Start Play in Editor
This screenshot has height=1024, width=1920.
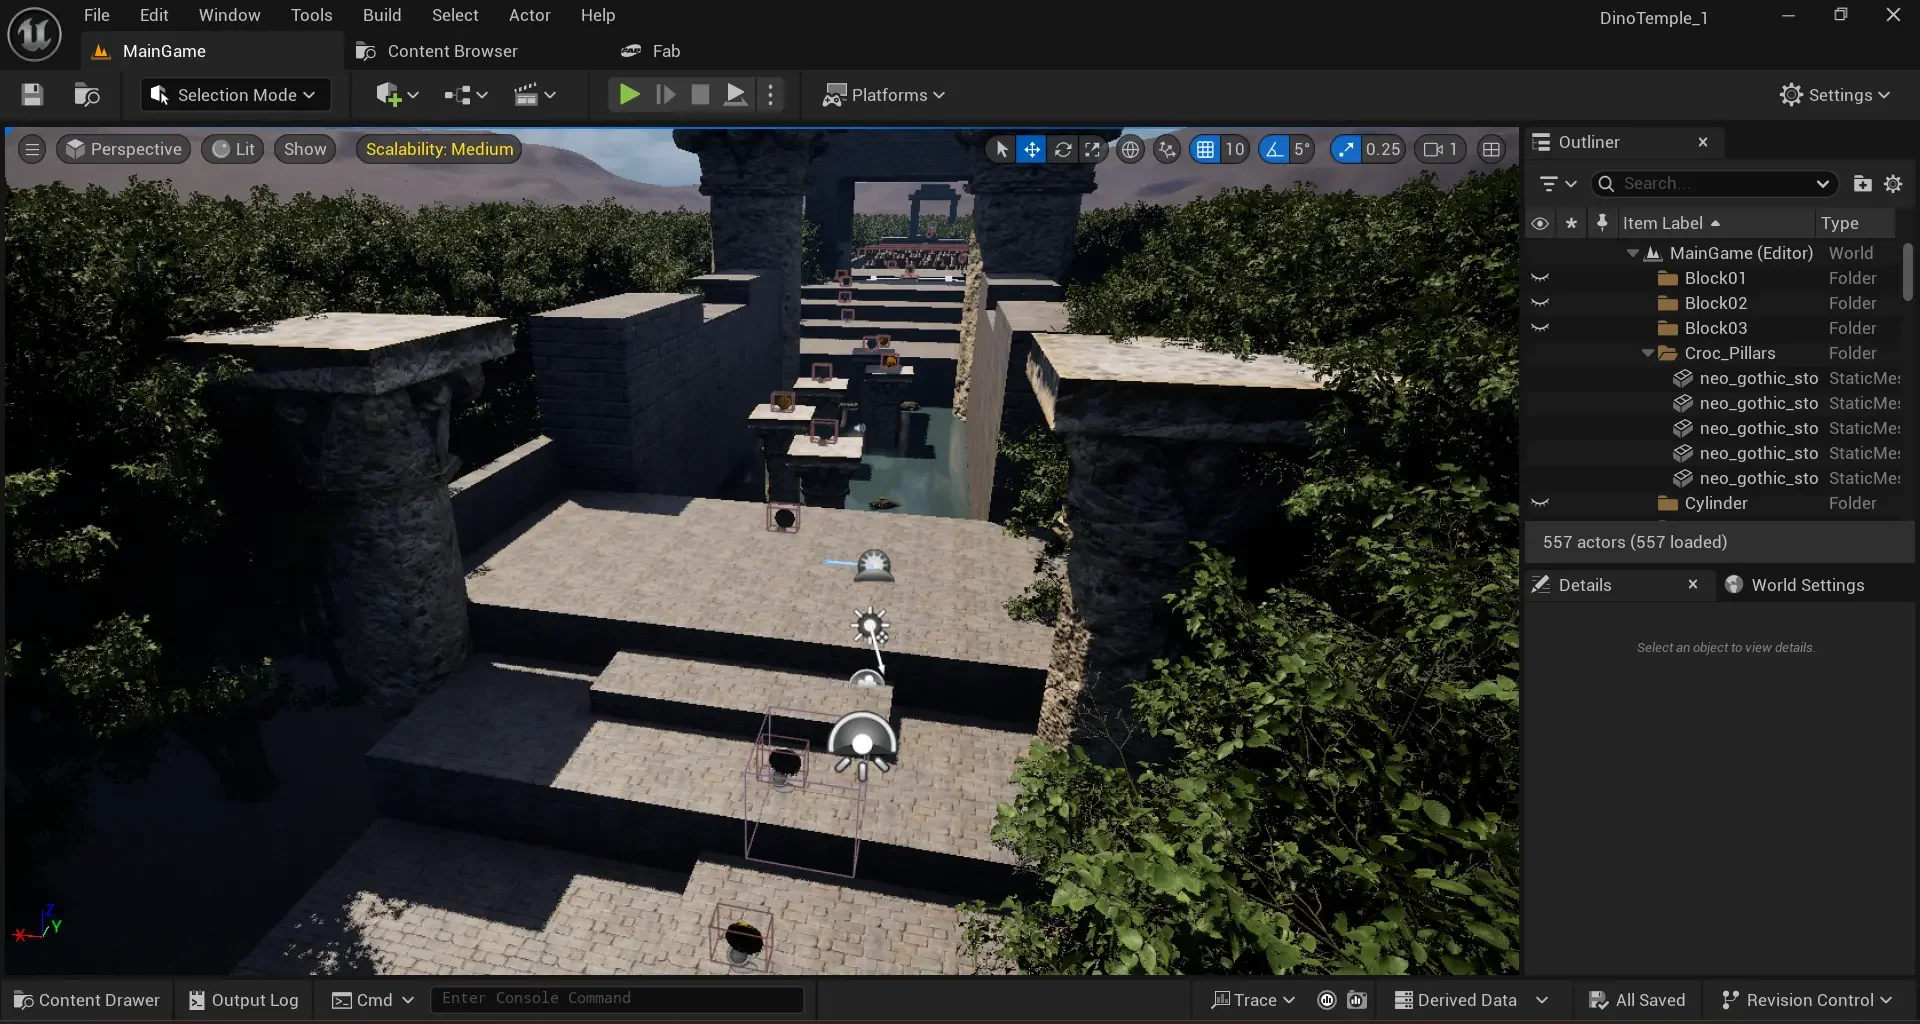629,95
